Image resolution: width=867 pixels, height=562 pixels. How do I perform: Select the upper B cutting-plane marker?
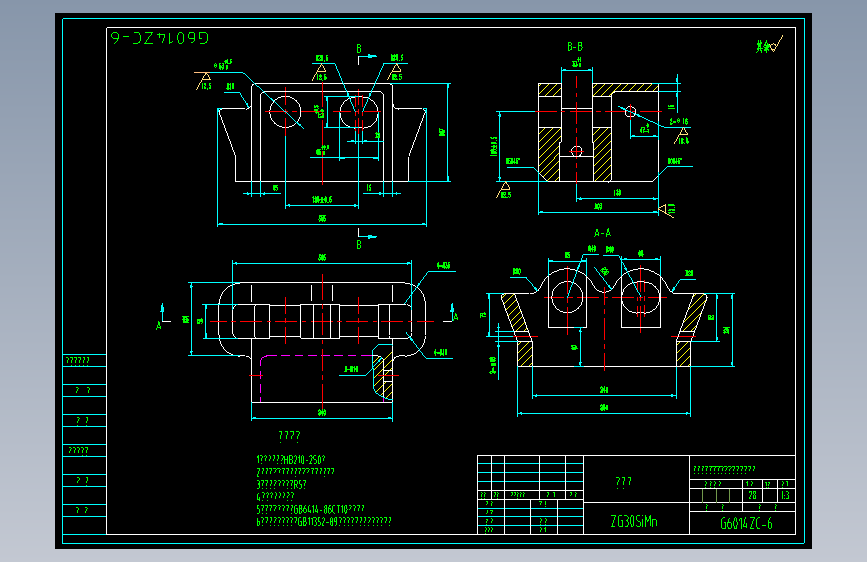[365, 54]
